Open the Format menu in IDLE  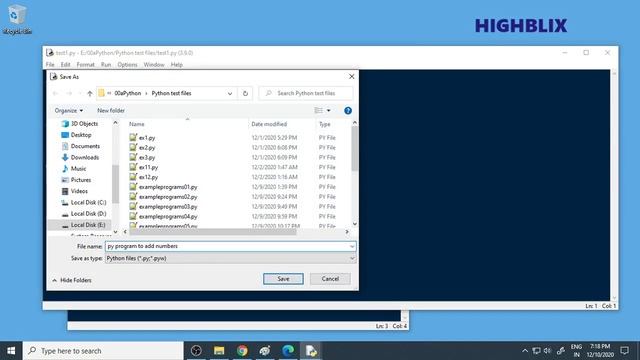point(85,64)
